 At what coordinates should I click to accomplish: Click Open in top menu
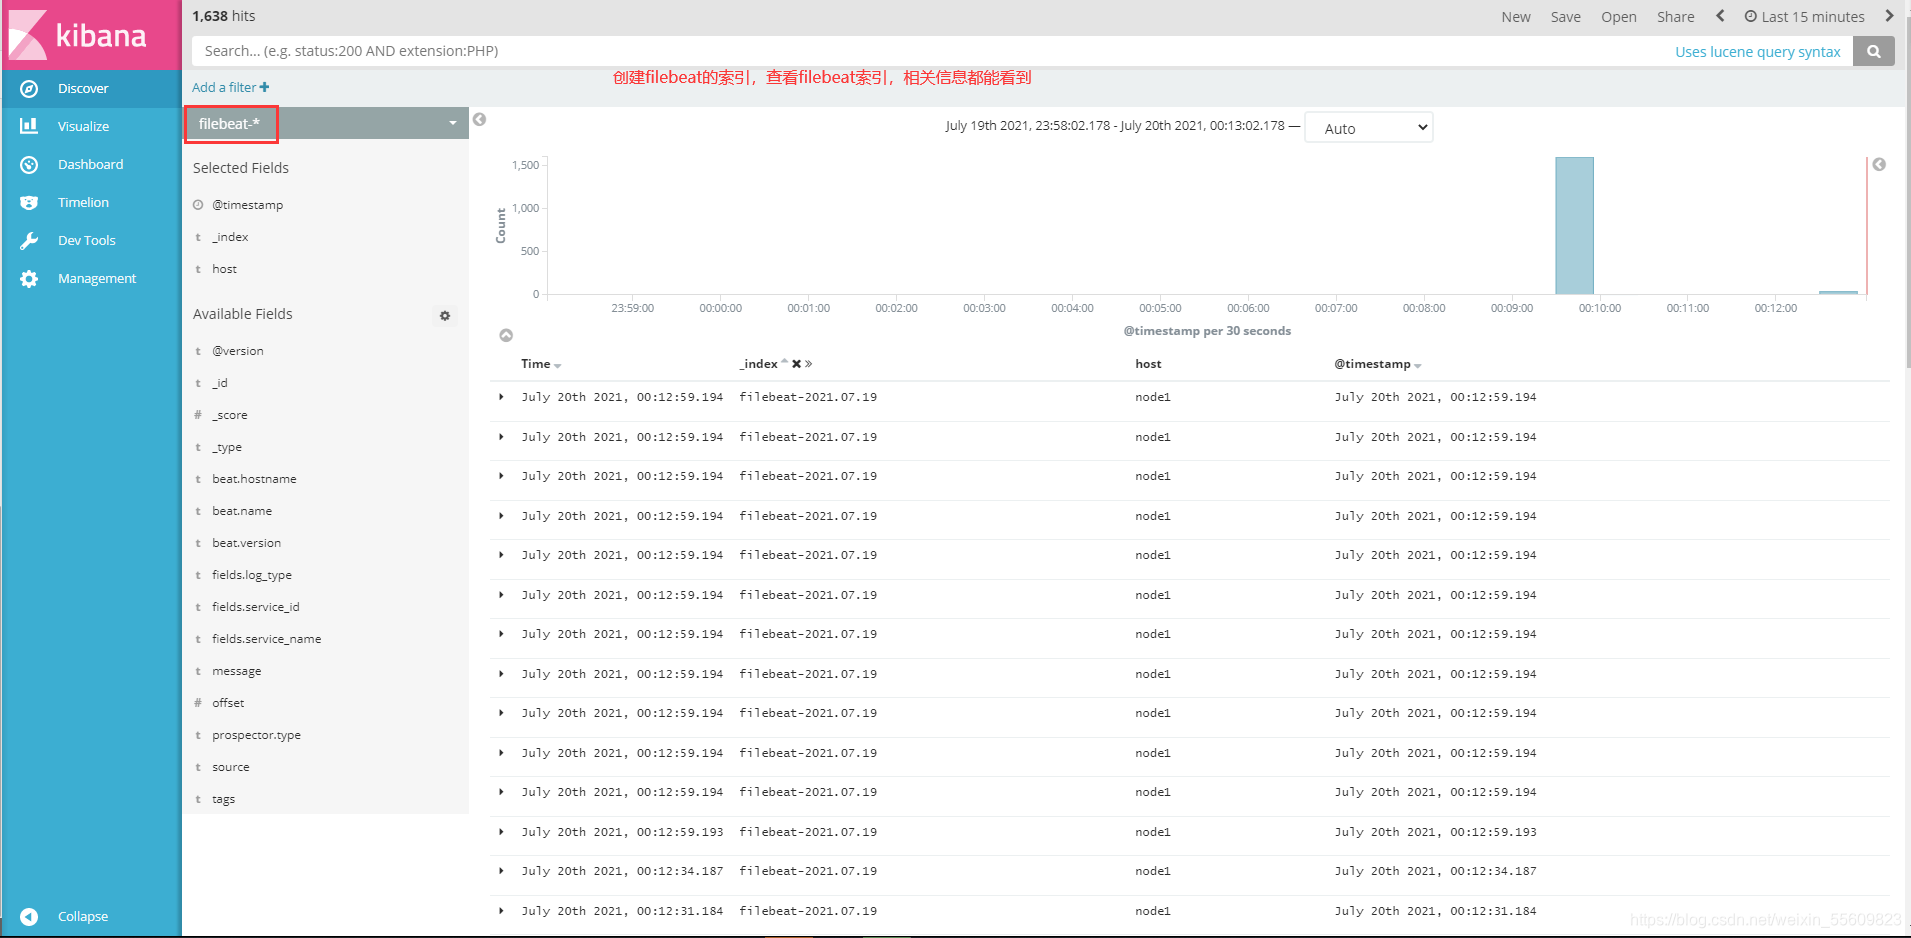[1619, 17]
